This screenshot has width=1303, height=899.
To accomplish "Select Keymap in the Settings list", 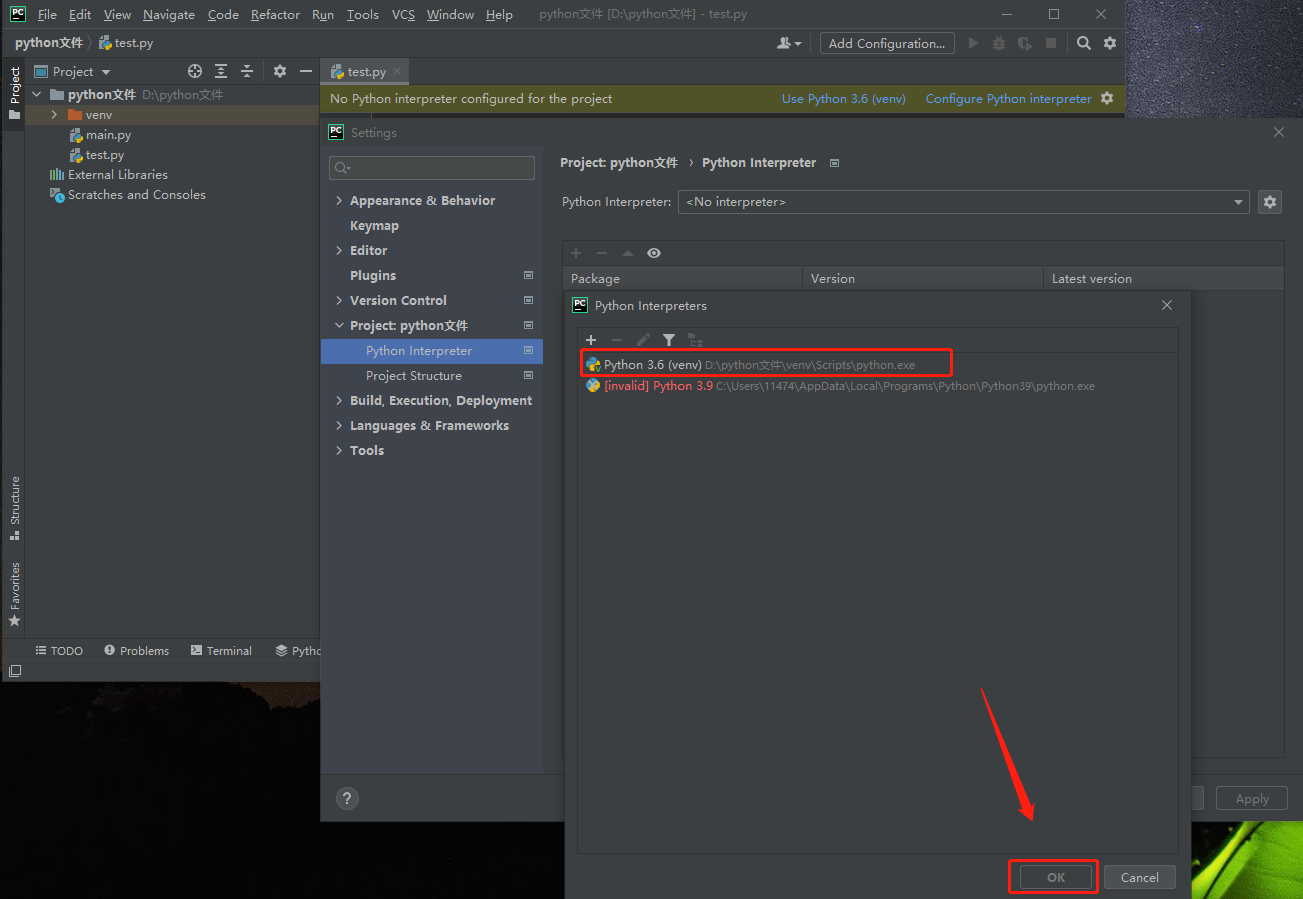I will click(374, 225).
